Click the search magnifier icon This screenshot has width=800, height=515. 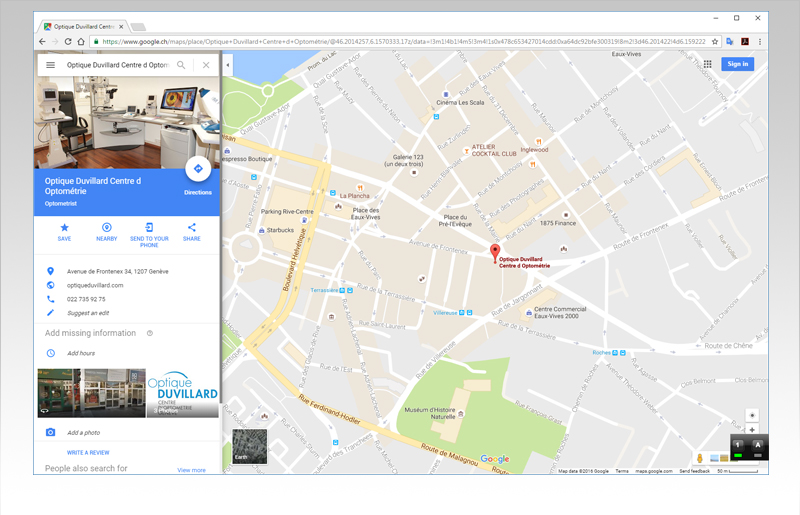(181, 65)
